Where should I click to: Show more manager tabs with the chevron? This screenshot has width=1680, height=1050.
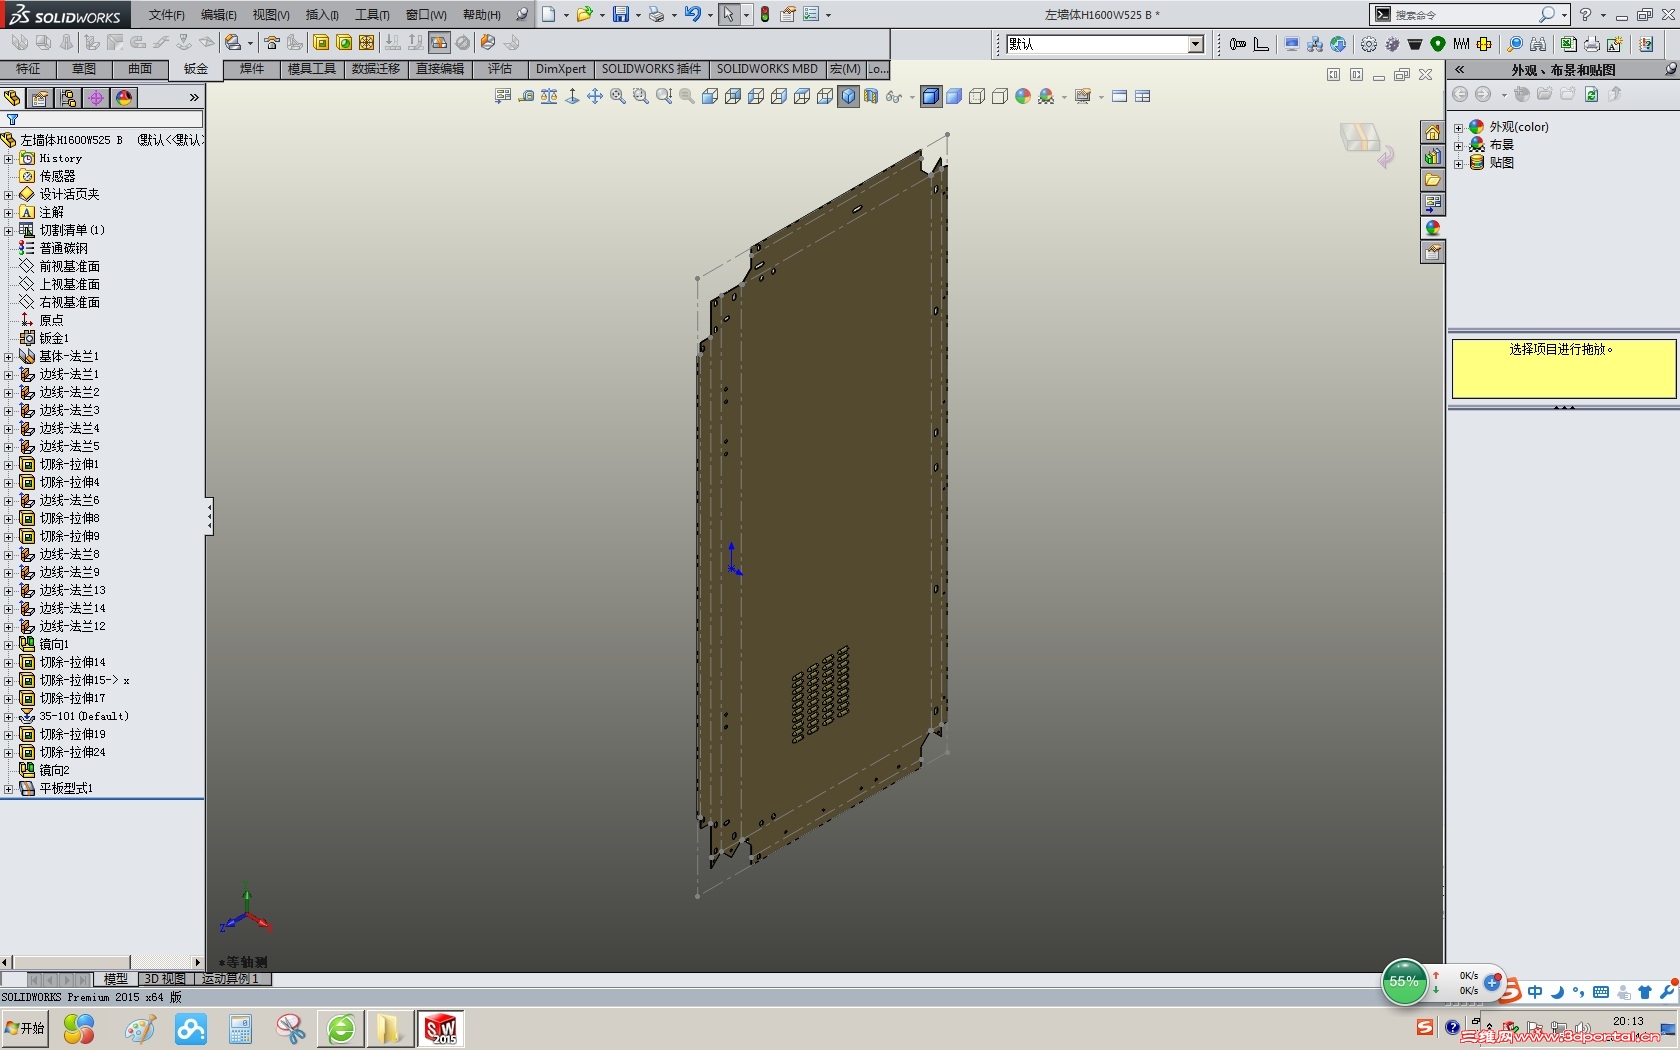pyautogui.click(x=194, y=97)
